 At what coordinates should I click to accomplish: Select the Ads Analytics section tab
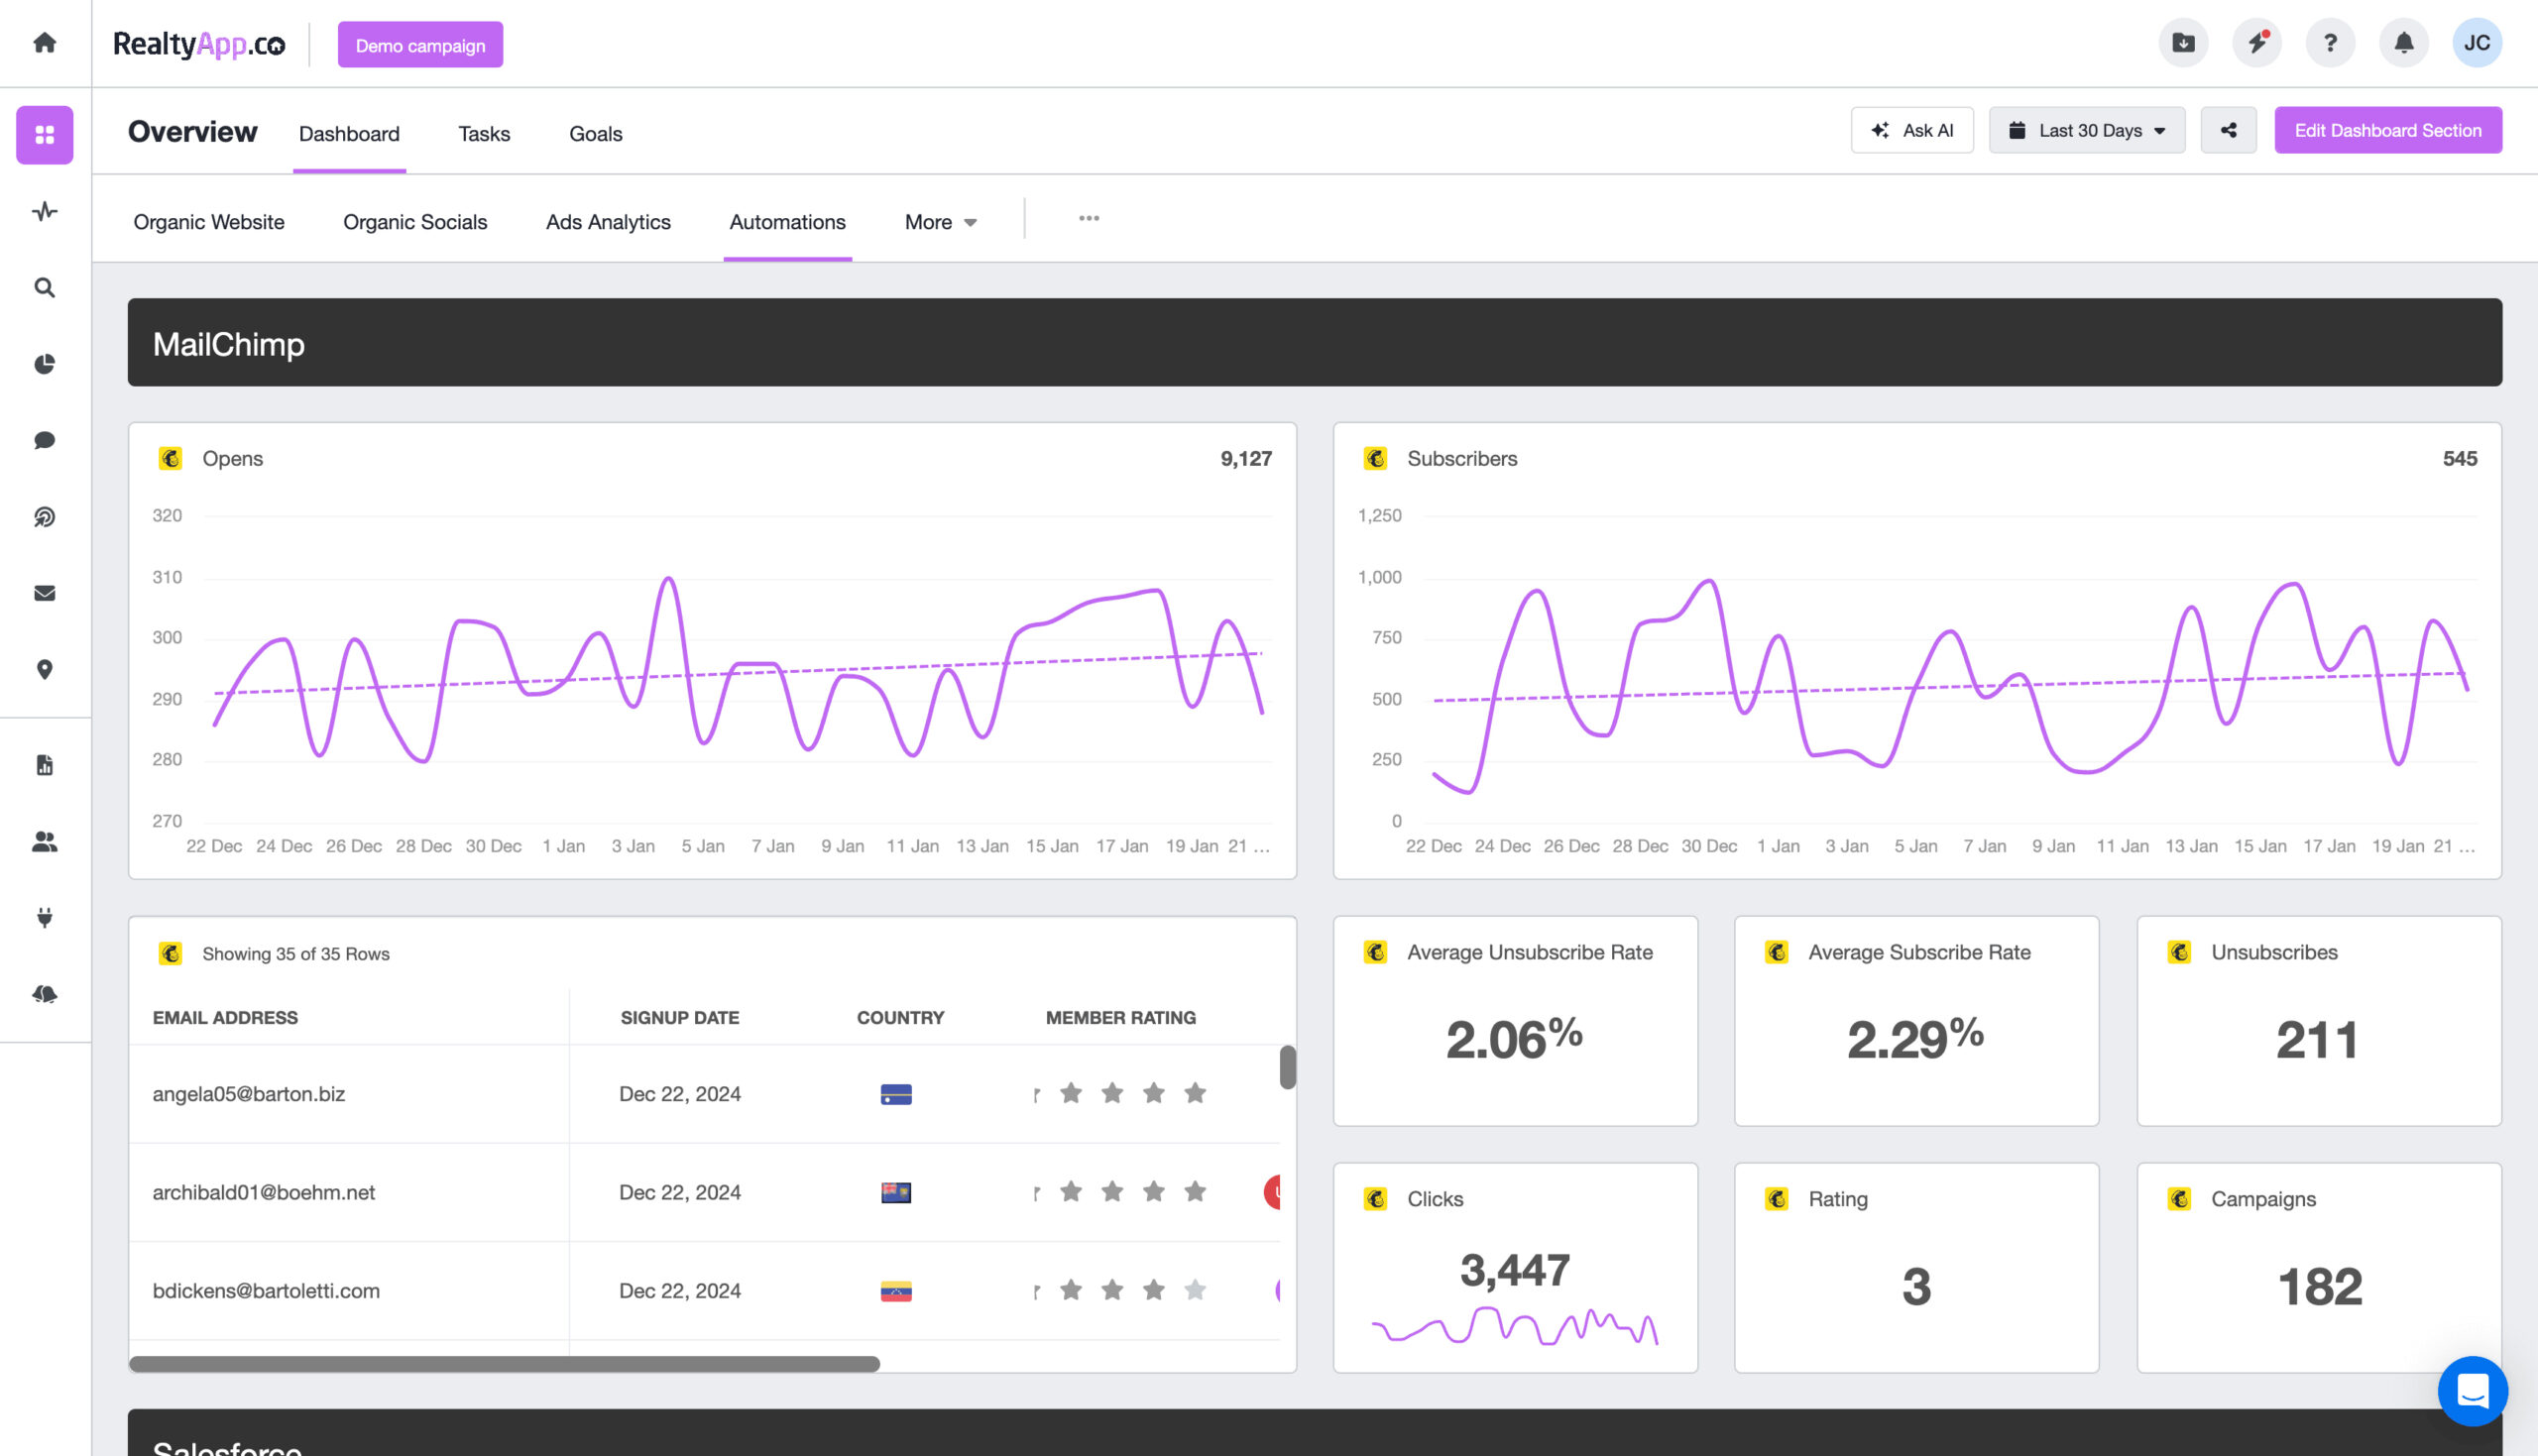[608, 222]
